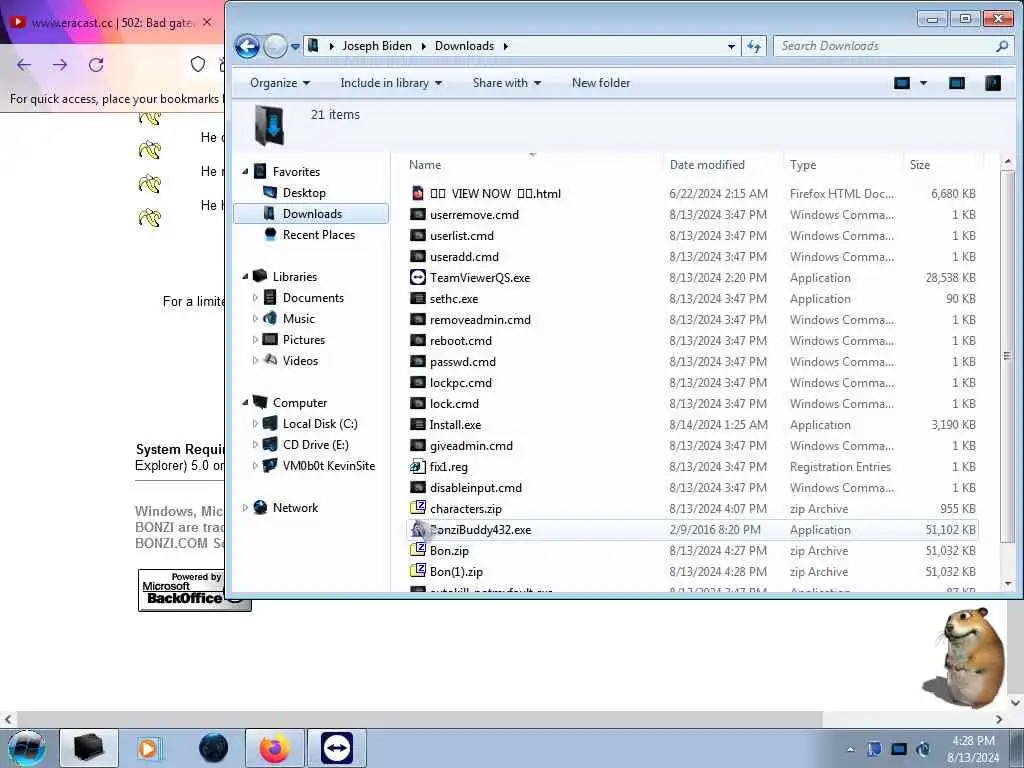Open the Organize menu

point(280,83)
